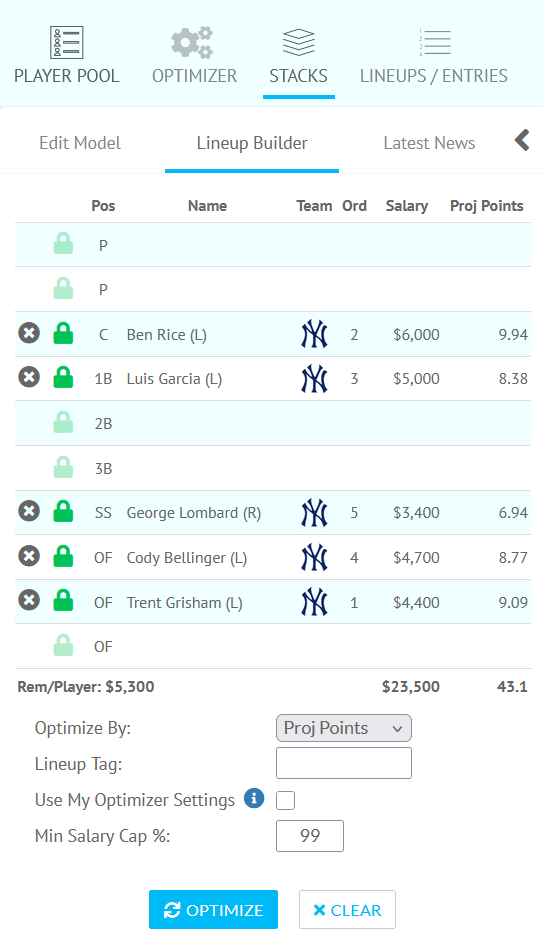Image resolution: width=543 pixels, height=931 pixels.
Task: Remove George Lombard from the lineup
Action: pos(29,511)
